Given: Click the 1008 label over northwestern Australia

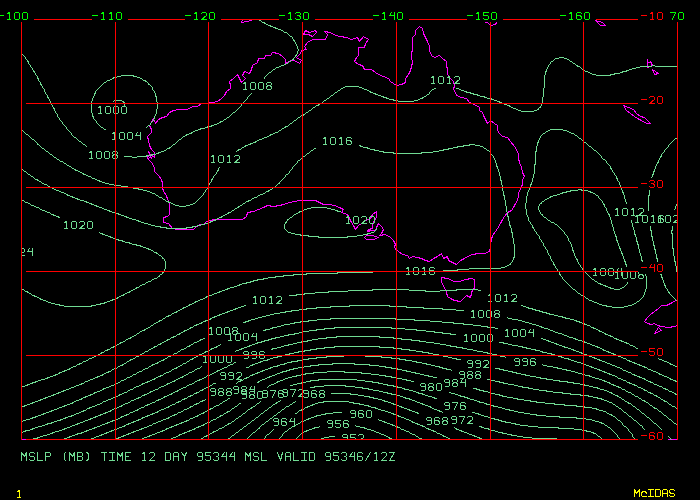Looking at the screenshot, I should coord(257,86).
